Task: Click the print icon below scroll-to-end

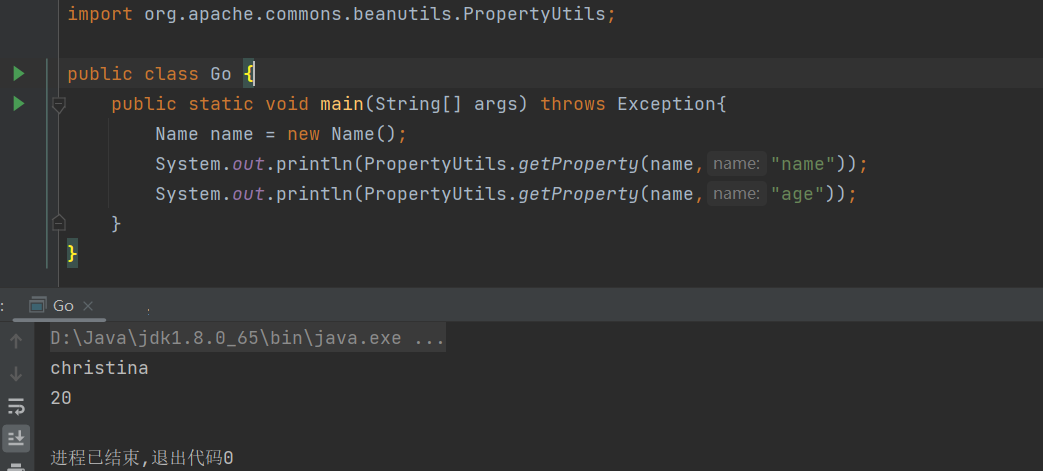Action: 16,464
